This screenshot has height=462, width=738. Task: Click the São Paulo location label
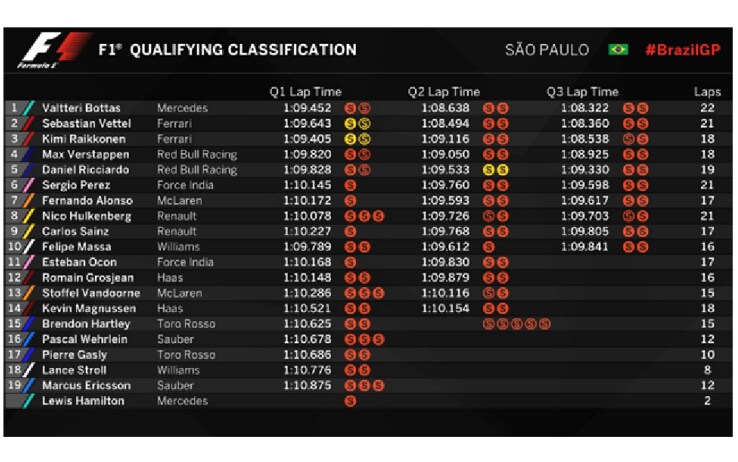[547, 49]
